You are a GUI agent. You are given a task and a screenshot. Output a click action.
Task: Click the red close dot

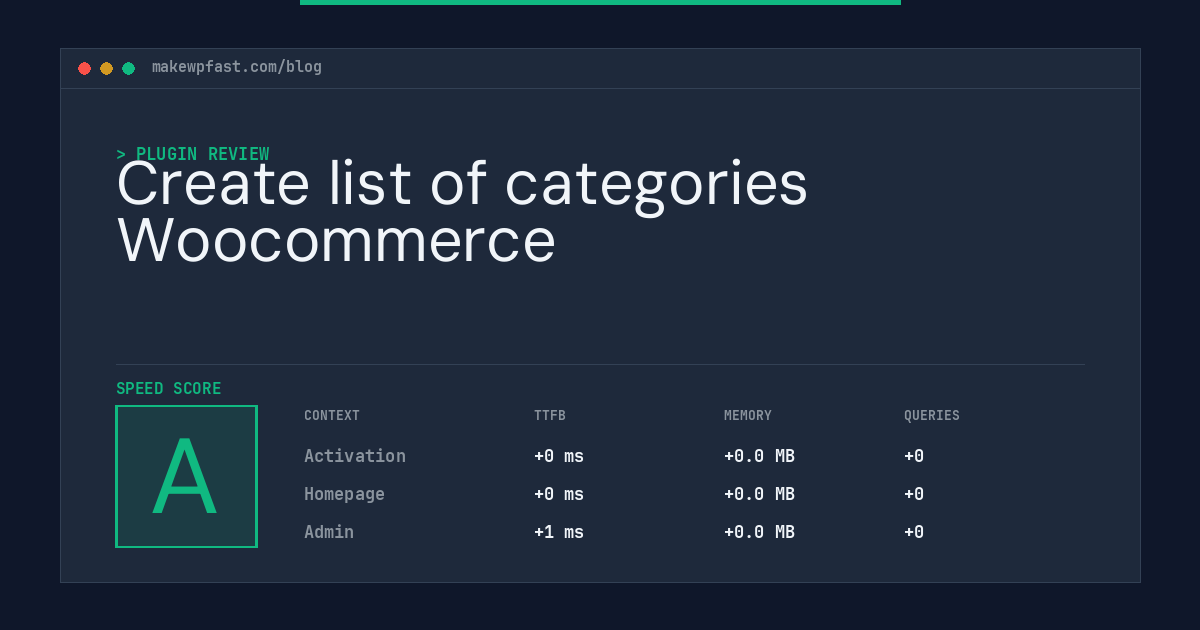click(84, 68)
